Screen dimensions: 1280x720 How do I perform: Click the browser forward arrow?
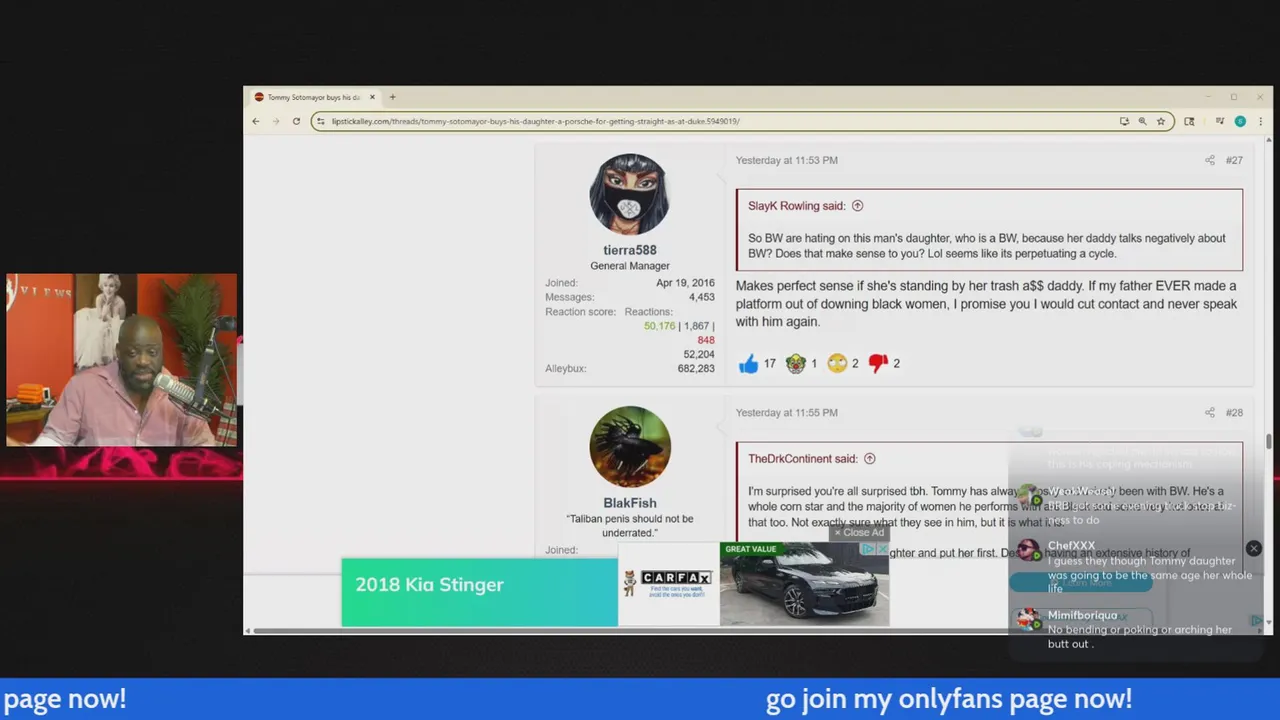click(276, 121)
